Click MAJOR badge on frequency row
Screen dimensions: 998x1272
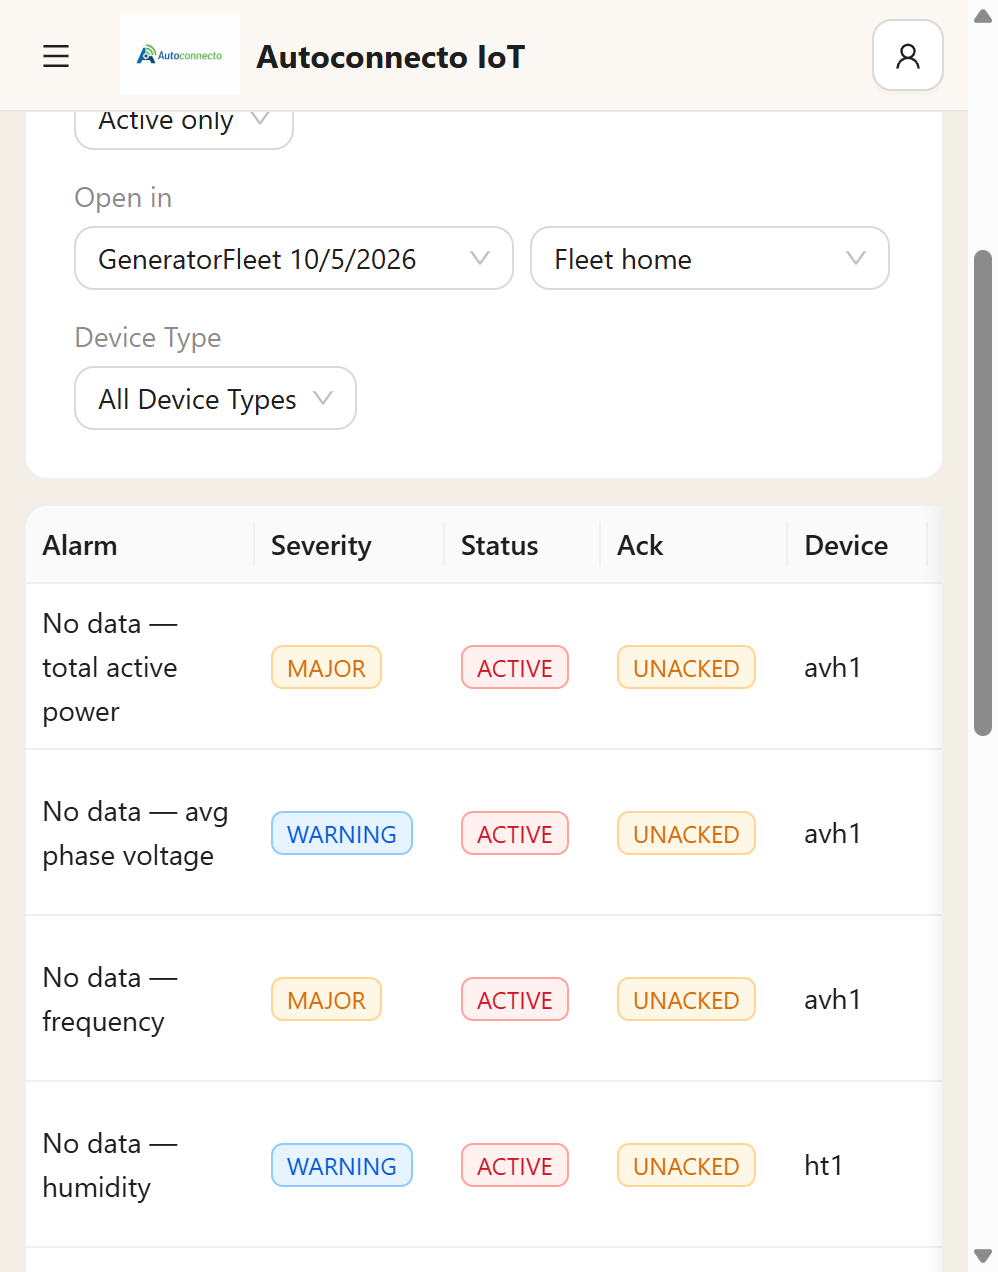click(326, 999)
